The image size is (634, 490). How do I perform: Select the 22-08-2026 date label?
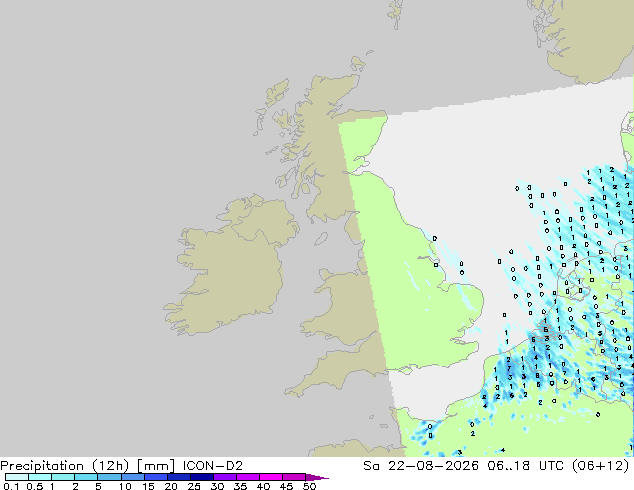(433, 466)
